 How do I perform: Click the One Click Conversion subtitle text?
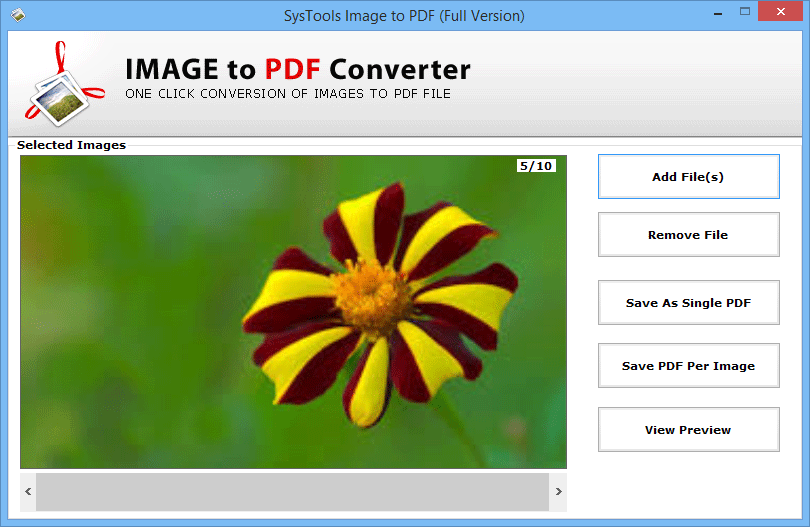click(x=288, y=94)
